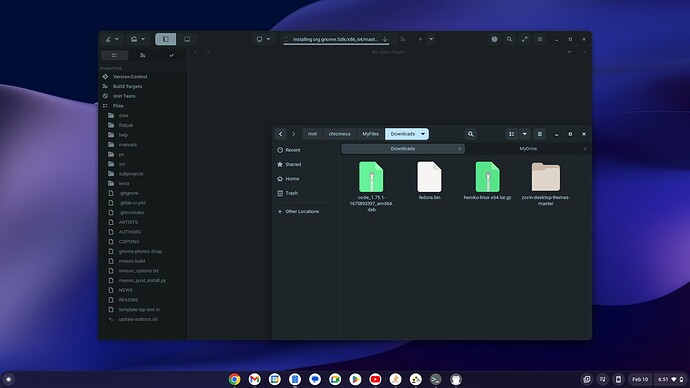
Task: Open the tests folder in project tree
Action: [x=124, y=183]
